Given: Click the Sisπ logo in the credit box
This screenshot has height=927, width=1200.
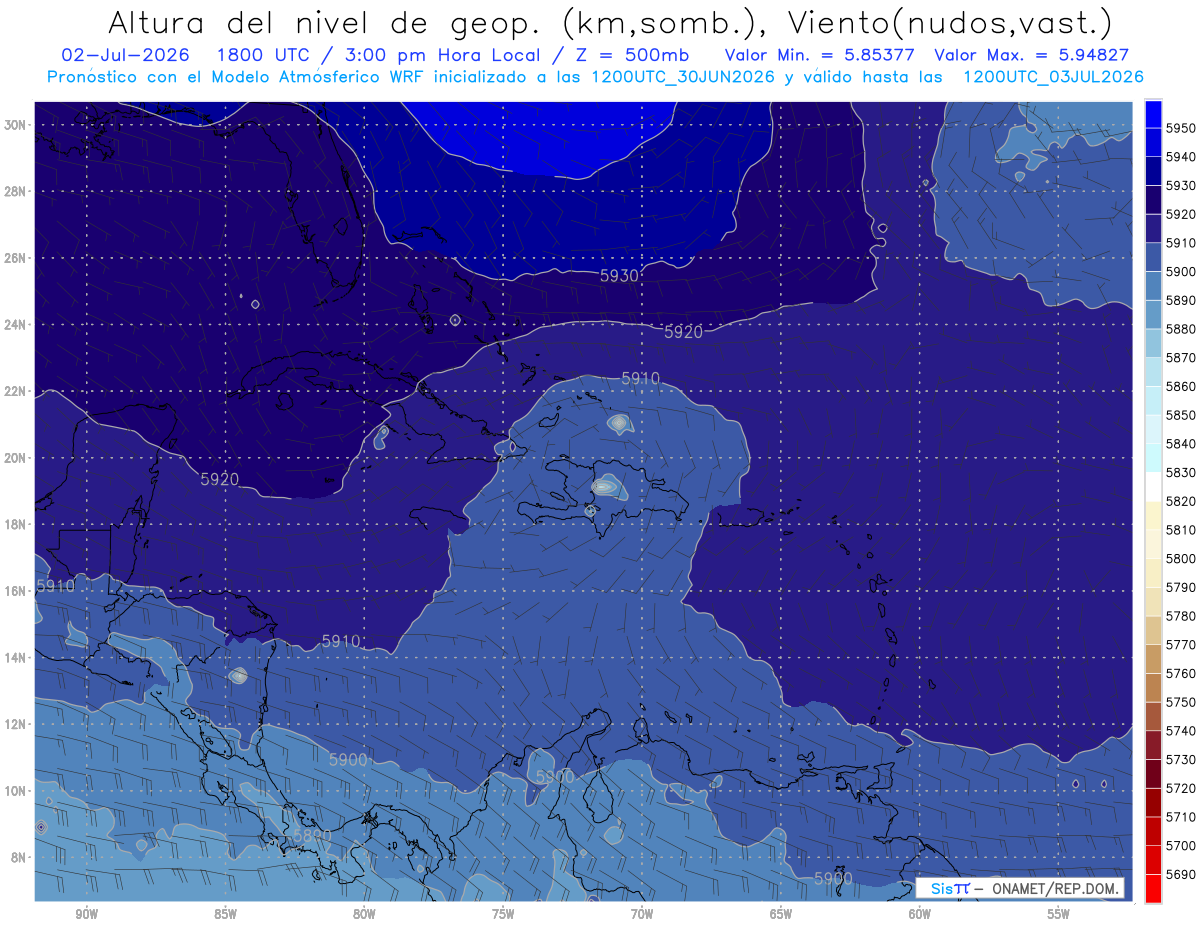Looking at the screenshot, I should pyautogui.click(x=949, y=888).
